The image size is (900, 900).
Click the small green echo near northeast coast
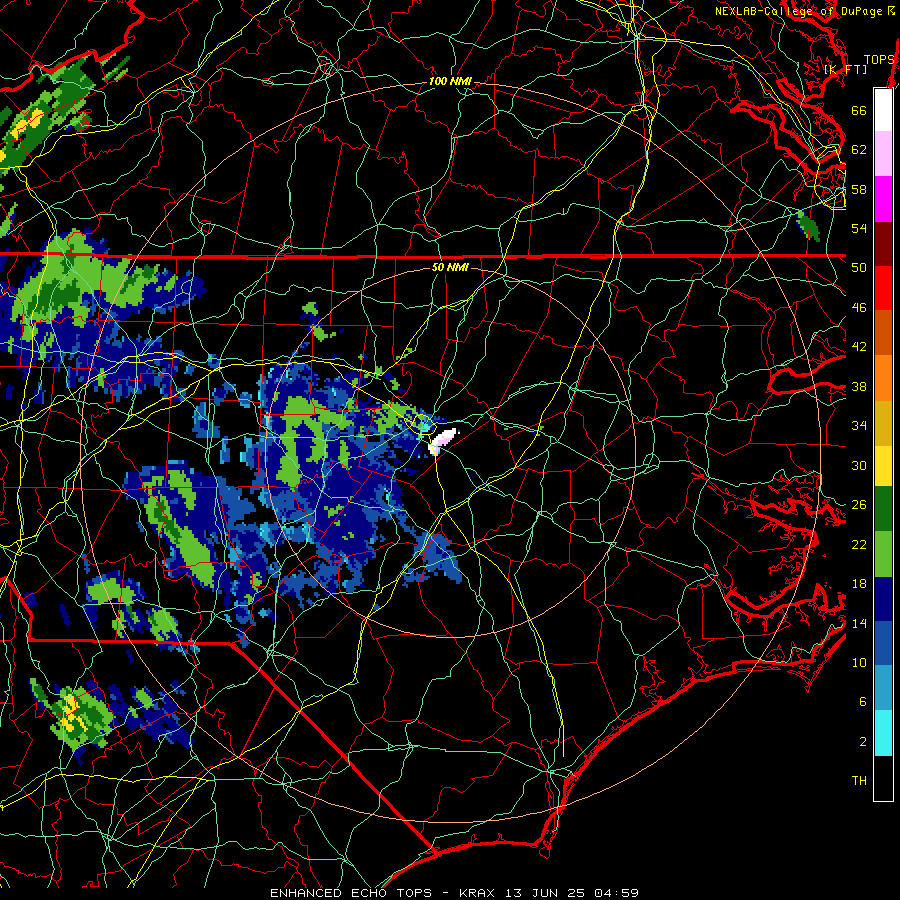808,225
